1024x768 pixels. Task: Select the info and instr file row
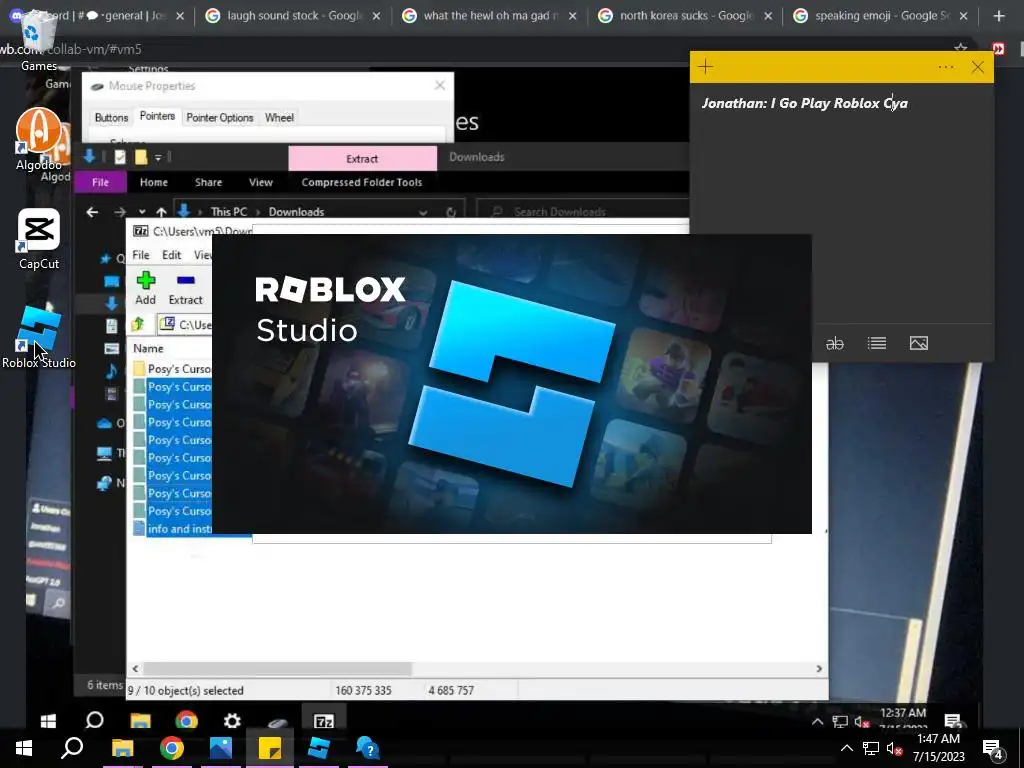pos(172,529)
